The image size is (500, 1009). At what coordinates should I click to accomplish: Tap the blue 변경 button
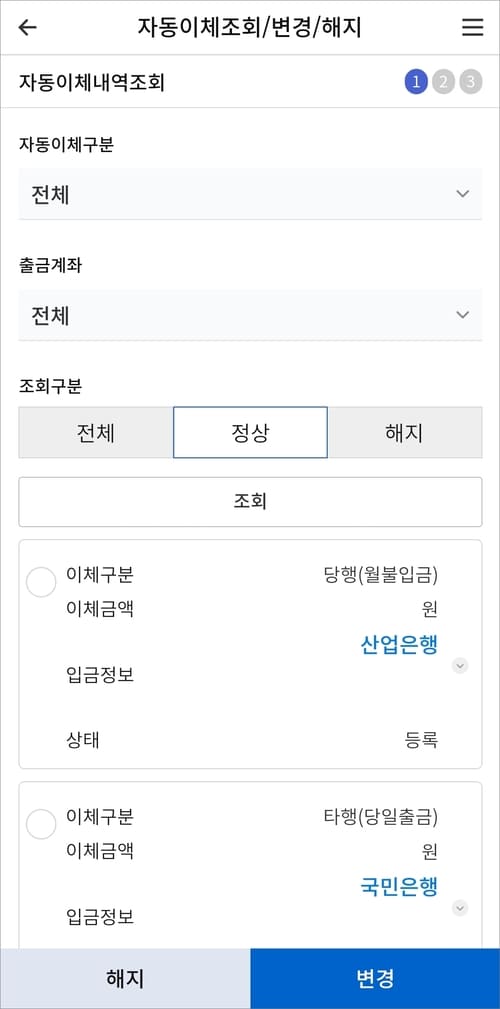tap(375, 979)
